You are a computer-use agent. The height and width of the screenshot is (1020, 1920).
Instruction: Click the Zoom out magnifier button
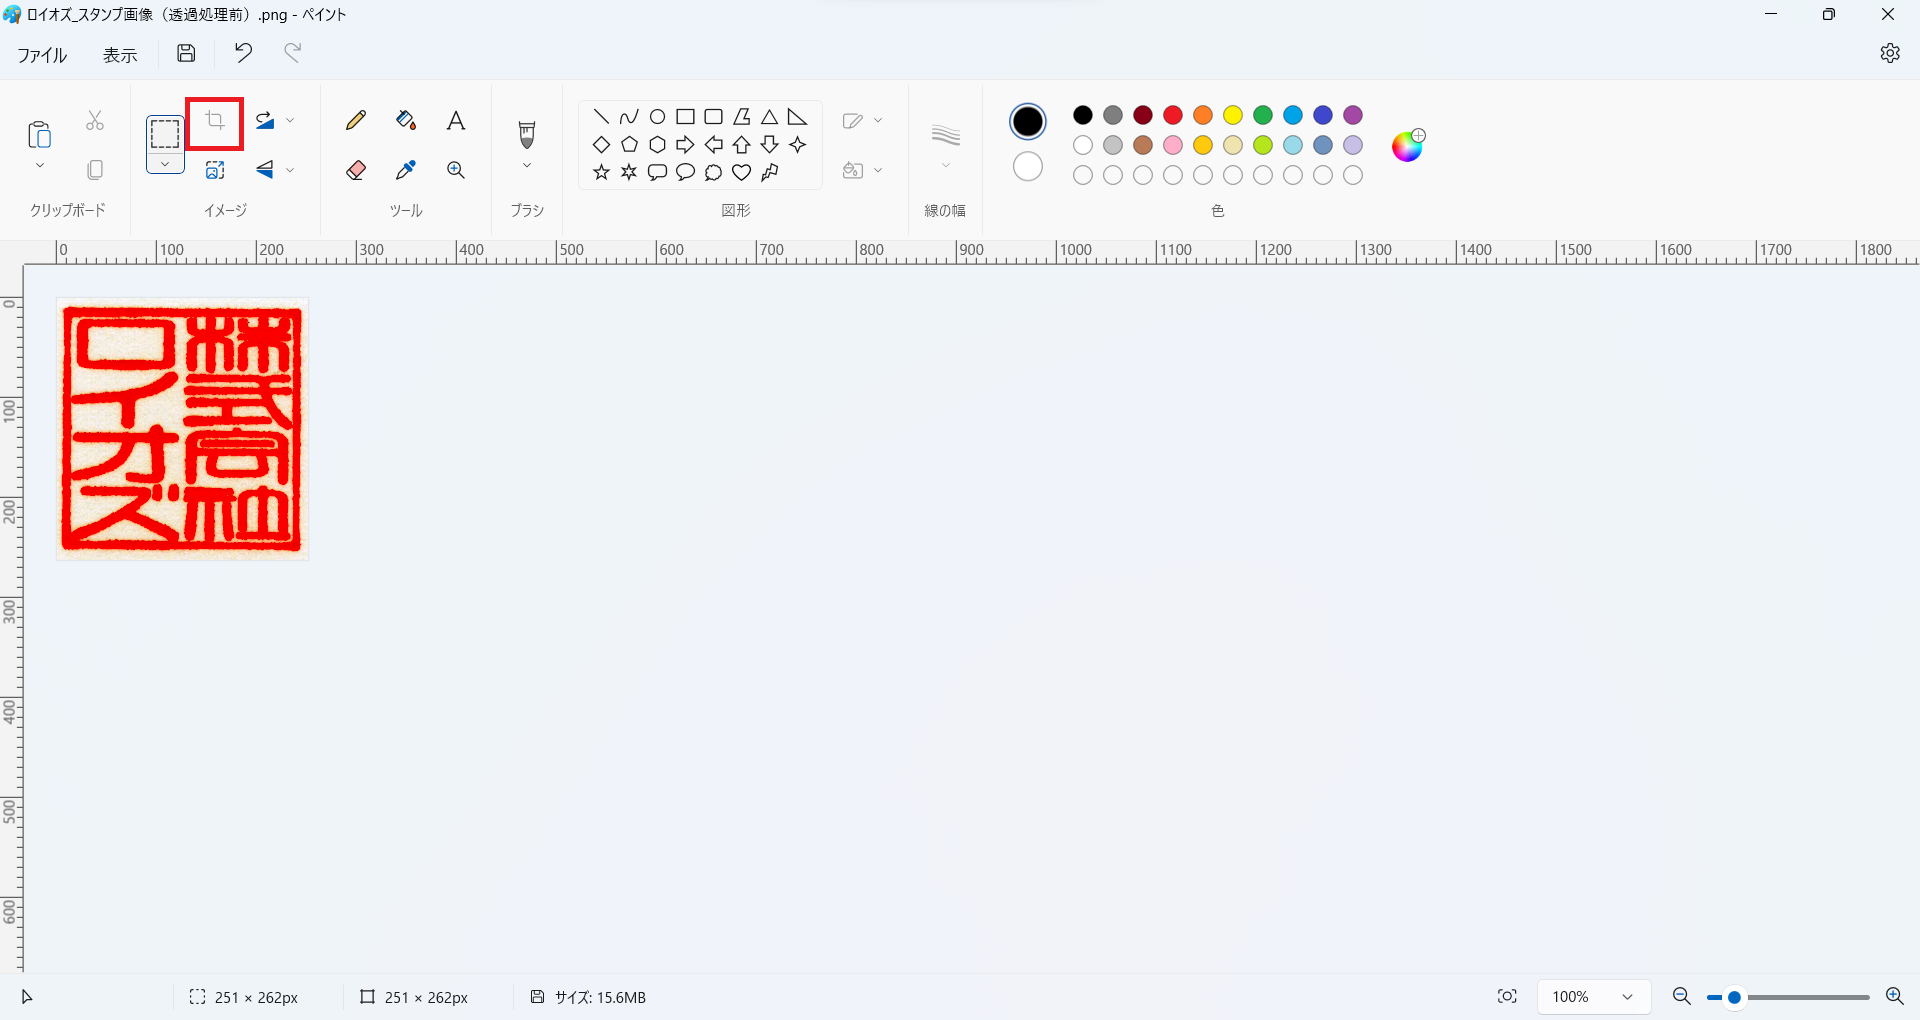click(1682, 996)
